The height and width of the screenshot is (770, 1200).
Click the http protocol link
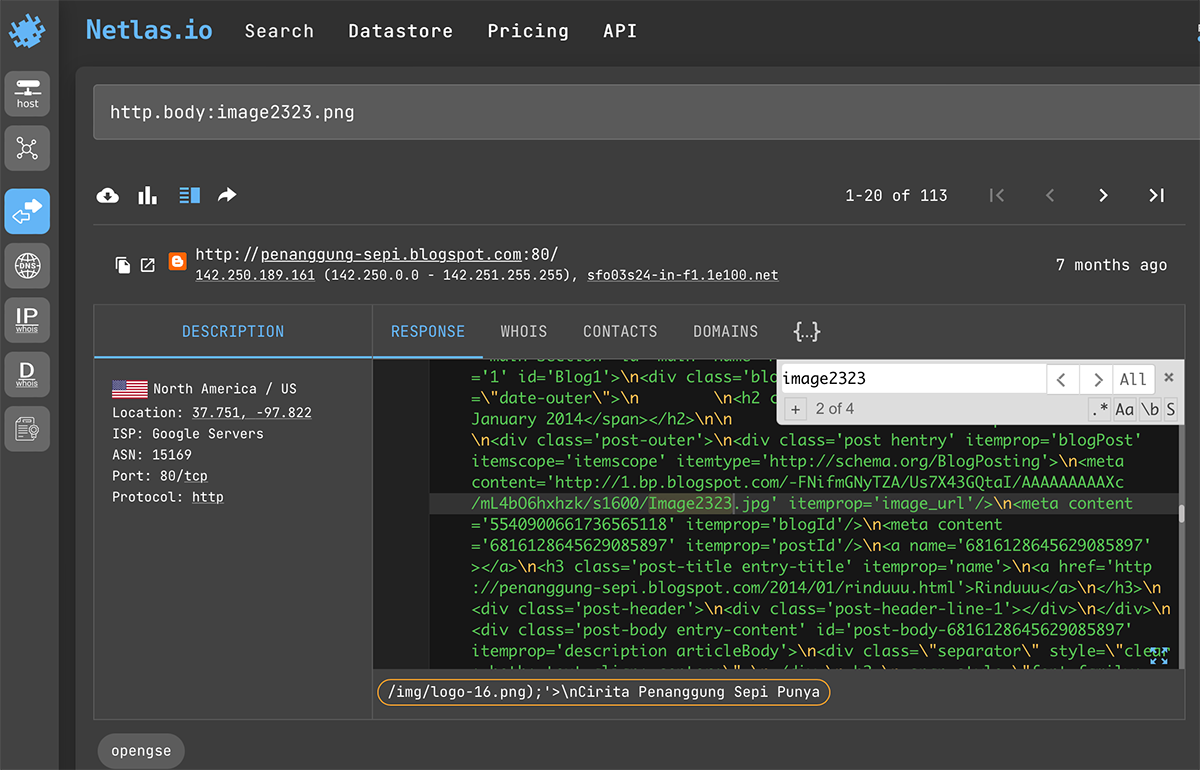pyautogui.click(x=208, y=497)
